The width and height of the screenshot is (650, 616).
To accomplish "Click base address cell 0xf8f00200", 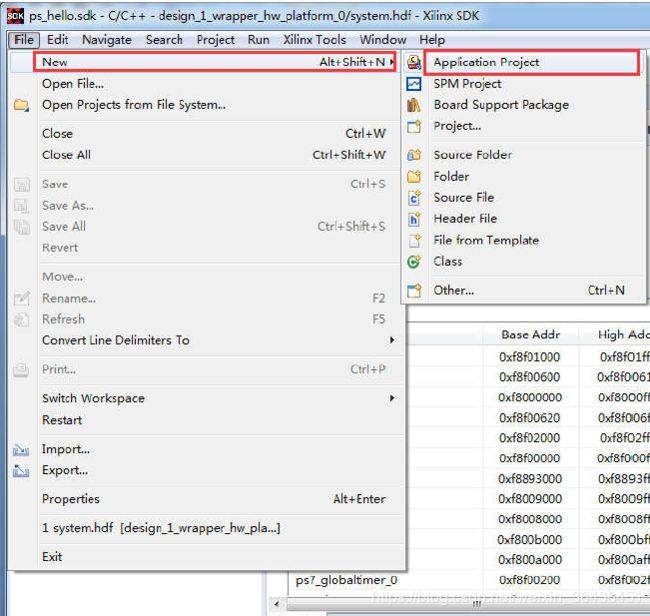I will point(529,580).
